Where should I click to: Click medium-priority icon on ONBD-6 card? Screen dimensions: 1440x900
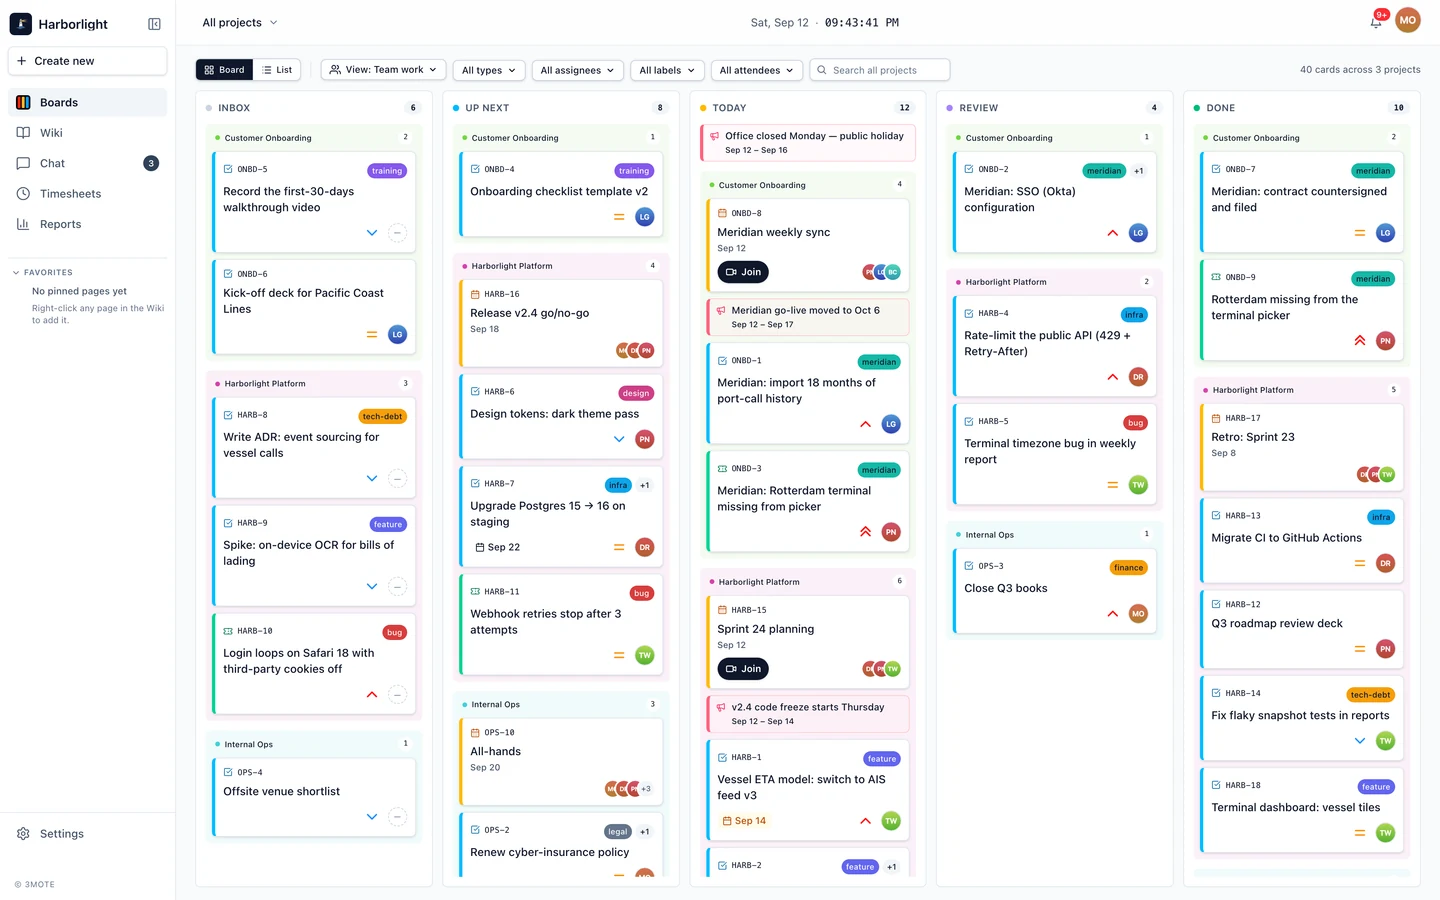372,335
